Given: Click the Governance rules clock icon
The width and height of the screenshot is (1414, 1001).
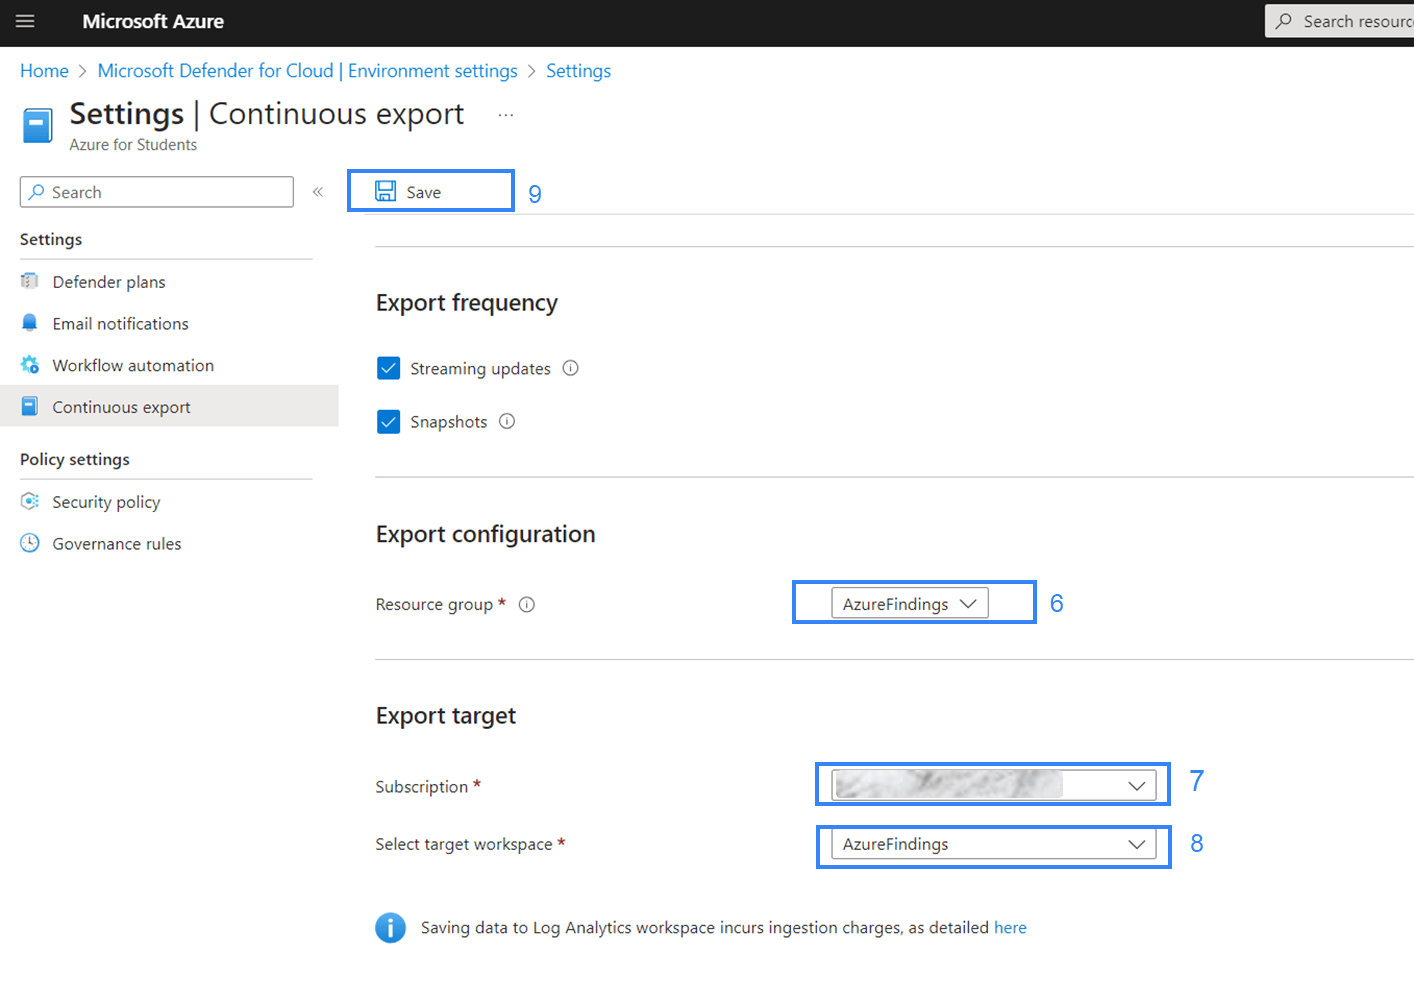Looking at the screenshot, I should pos(30,543).
